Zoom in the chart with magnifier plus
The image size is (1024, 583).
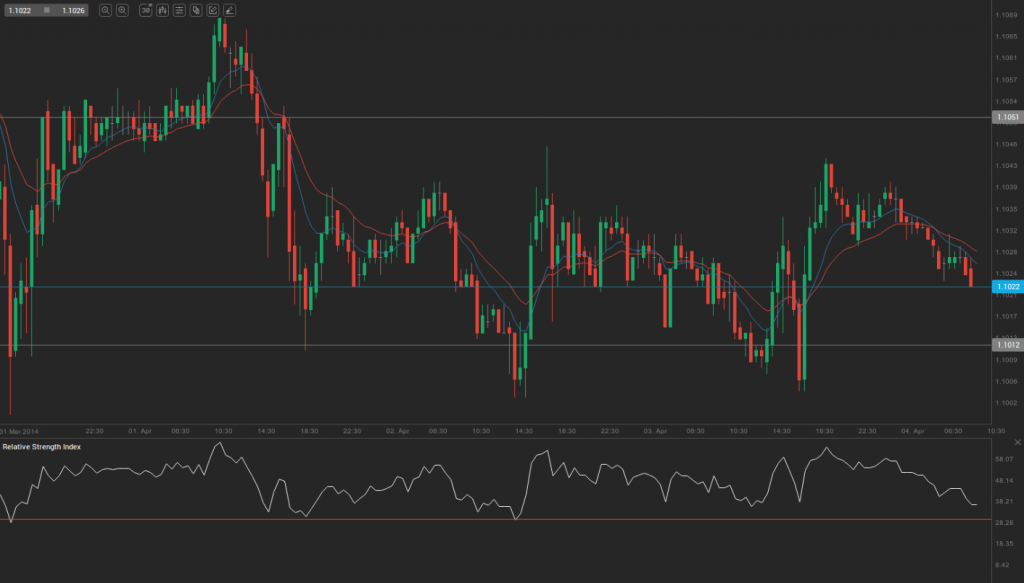click(x=122, y=10)
